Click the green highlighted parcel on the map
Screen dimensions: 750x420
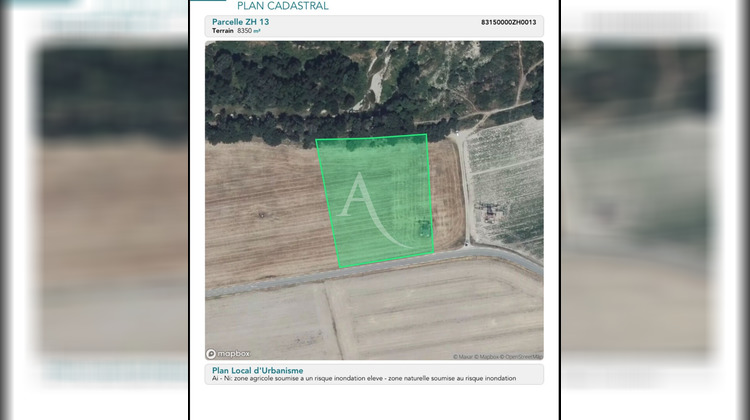[x=375, y=201]
